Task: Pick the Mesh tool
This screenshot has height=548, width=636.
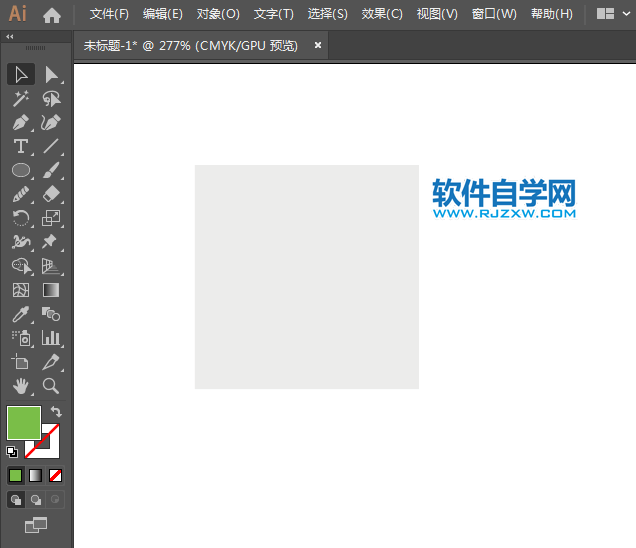Action: tap(21, 290)
